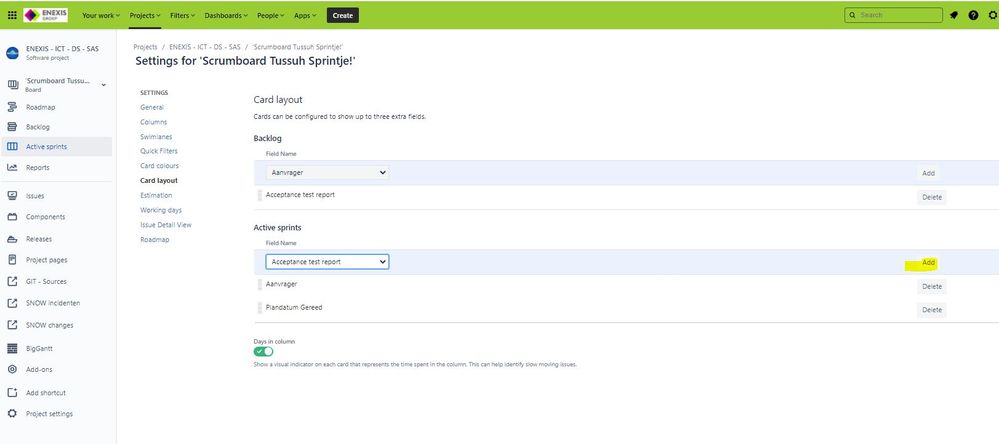Screen dimensions: 999x444
Task: Expand the board switcher chevron in sidebar
Action: tap(104, 85)
